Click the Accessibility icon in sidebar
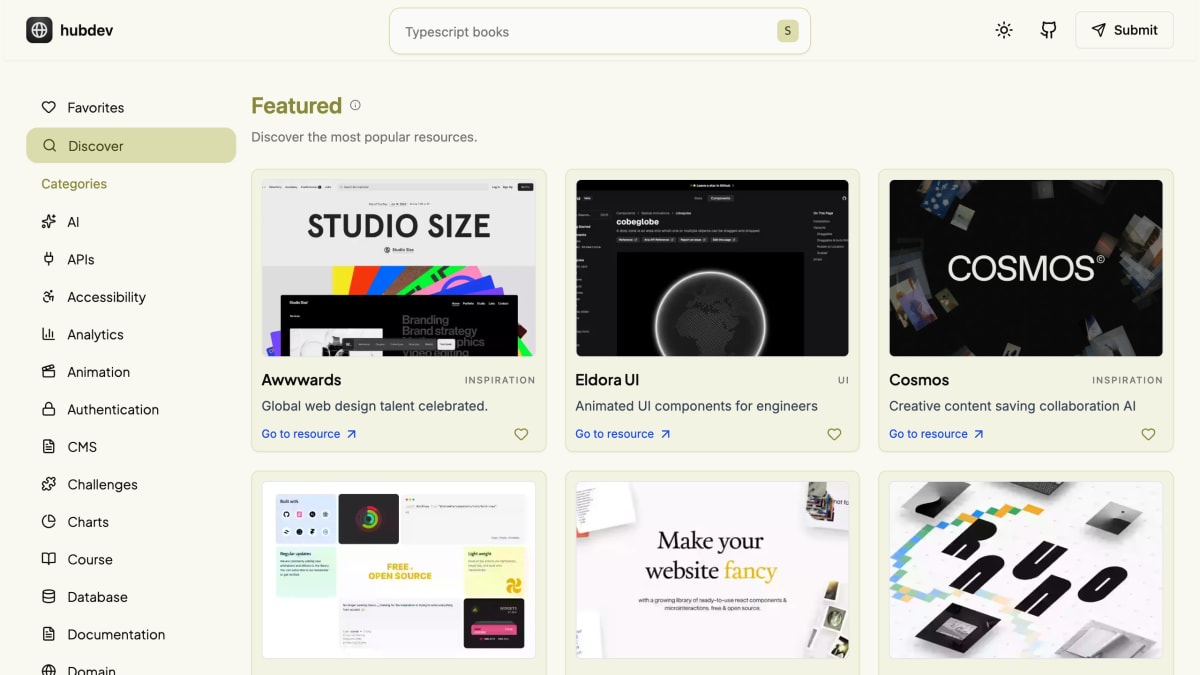The width and height of the screenshot is (1200, 675). (49, 297)
